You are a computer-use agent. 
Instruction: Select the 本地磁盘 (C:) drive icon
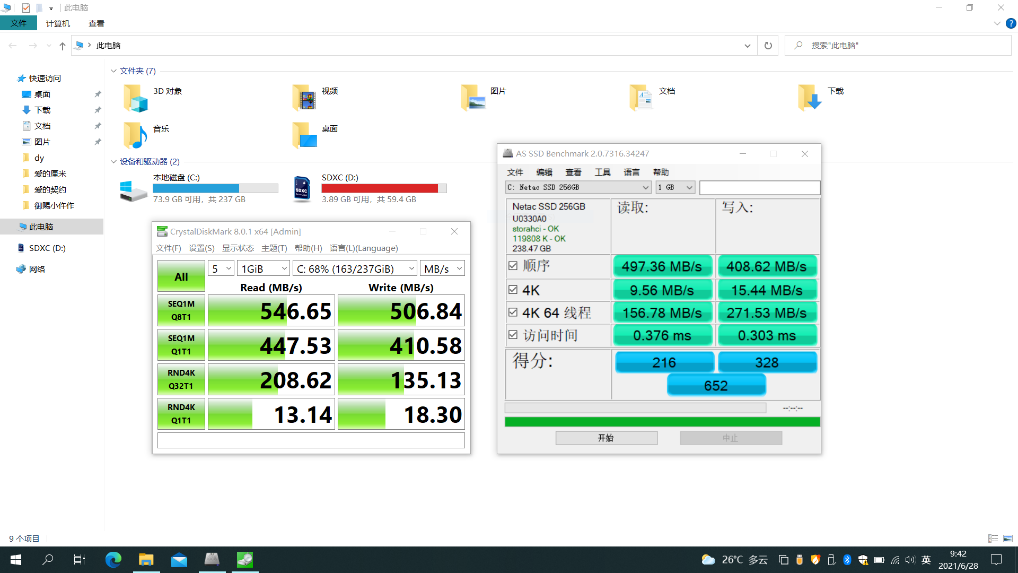tap(131, 188)
